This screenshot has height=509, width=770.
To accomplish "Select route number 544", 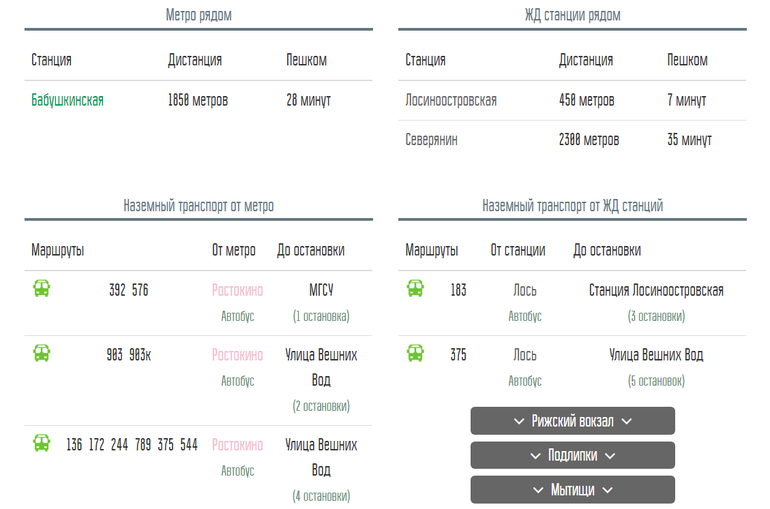I will [189, 445].
